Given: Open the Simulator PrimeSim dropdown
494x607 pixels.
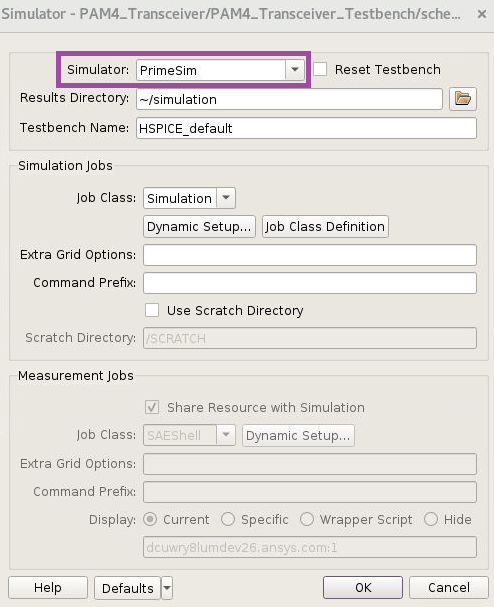Looking at the screenshot, I should click(295, 70).
